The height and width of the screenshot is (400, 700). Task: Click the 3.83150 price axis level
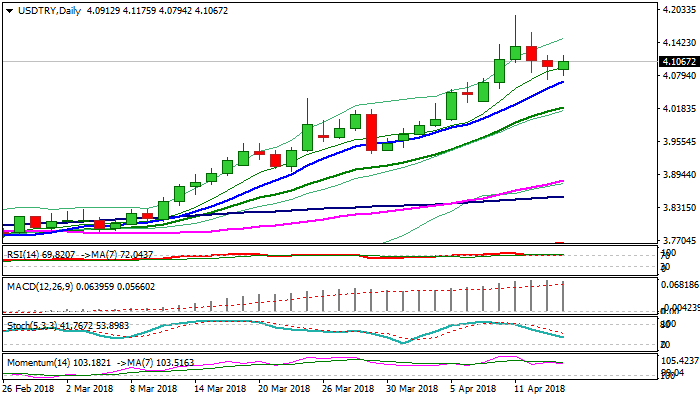679,208
